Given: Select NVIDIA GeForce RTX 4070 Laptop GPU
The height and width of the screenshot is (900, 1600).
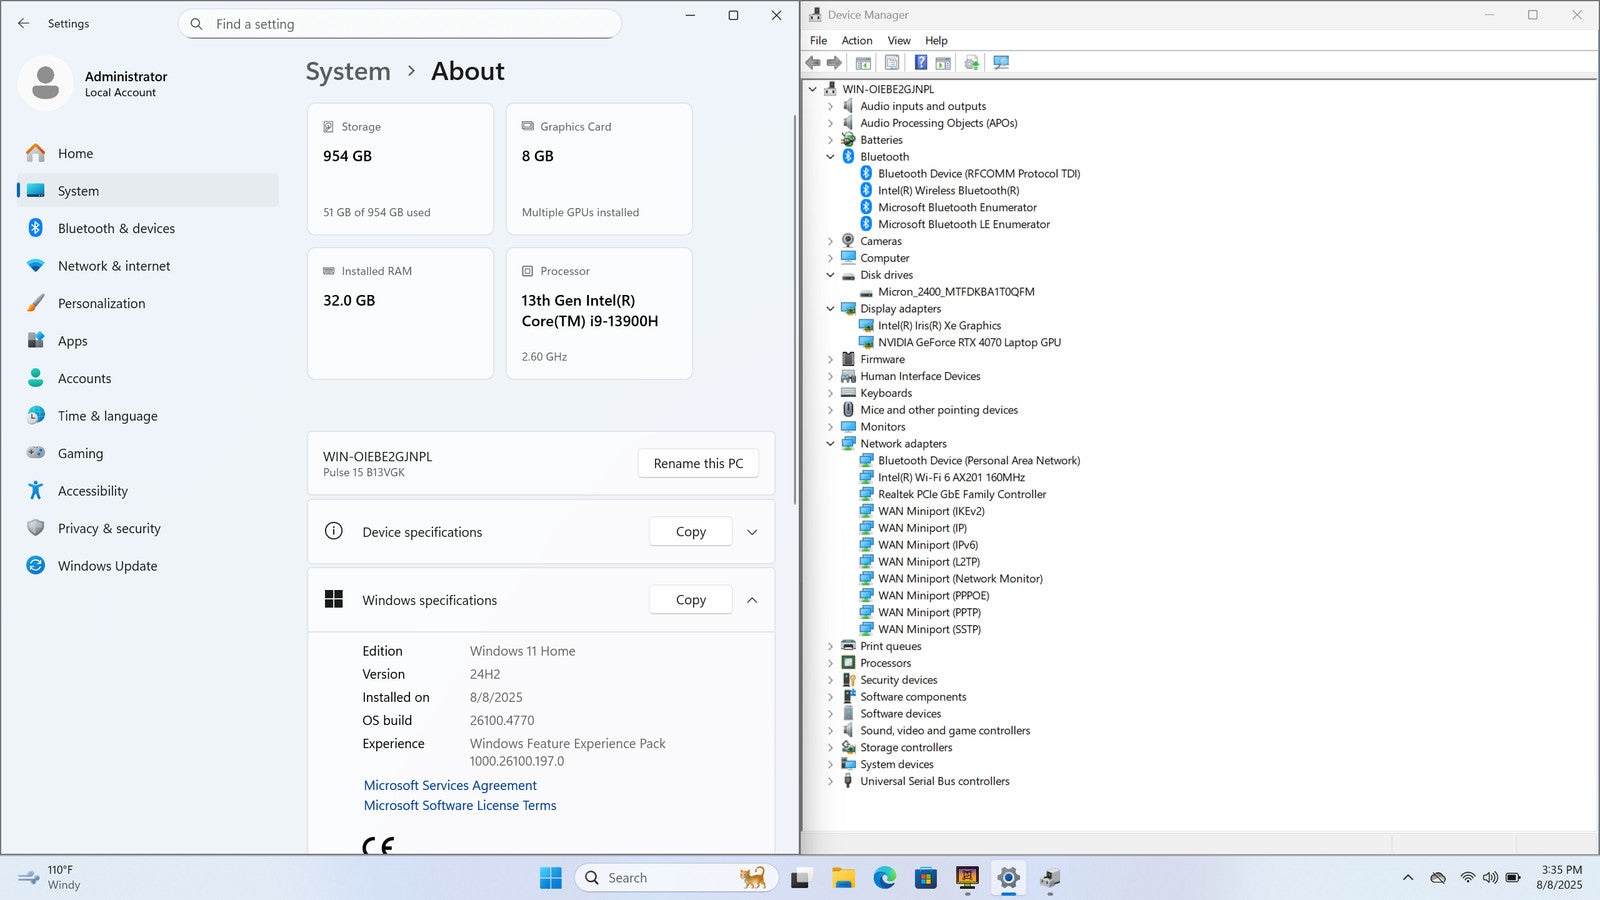Looking at the screenshot, I should pos(969,342).
